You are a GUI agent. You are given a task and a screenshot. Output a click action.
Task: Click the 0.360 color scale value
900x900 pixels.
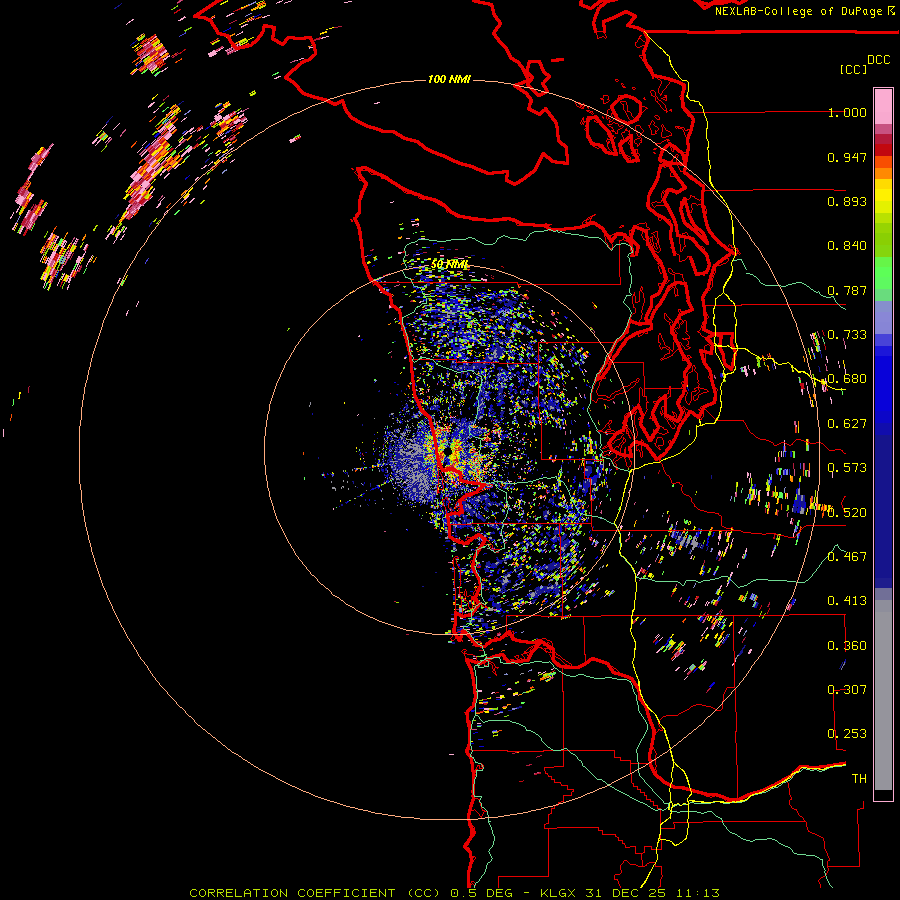point(847,646)
